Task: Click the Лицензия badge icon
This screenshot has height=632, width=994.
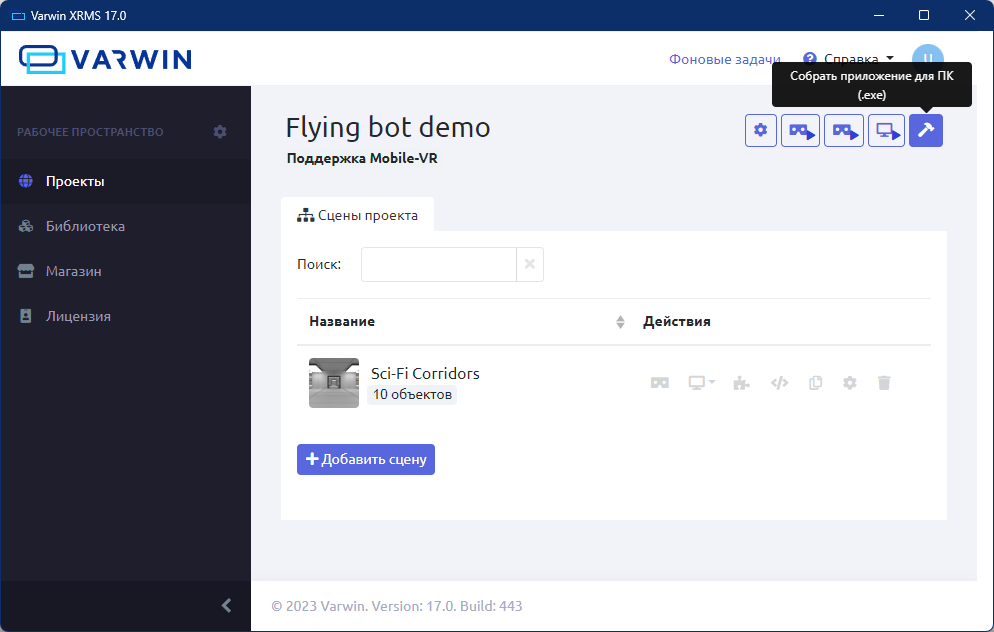Action: pyautogui.click(x=25, y=316)
